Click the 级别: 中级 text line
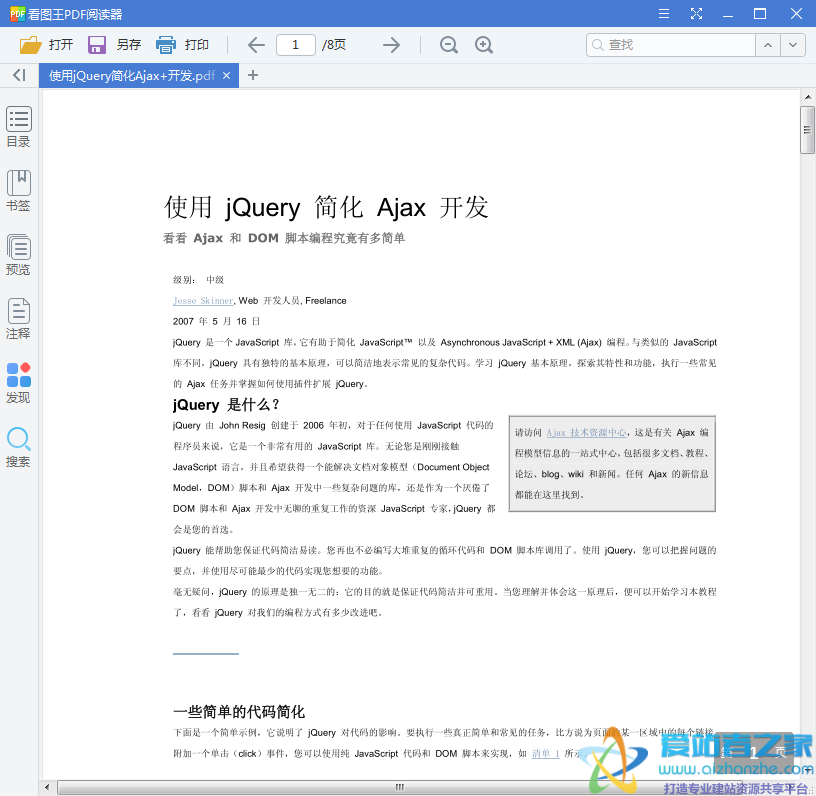 tap(198, 280)
